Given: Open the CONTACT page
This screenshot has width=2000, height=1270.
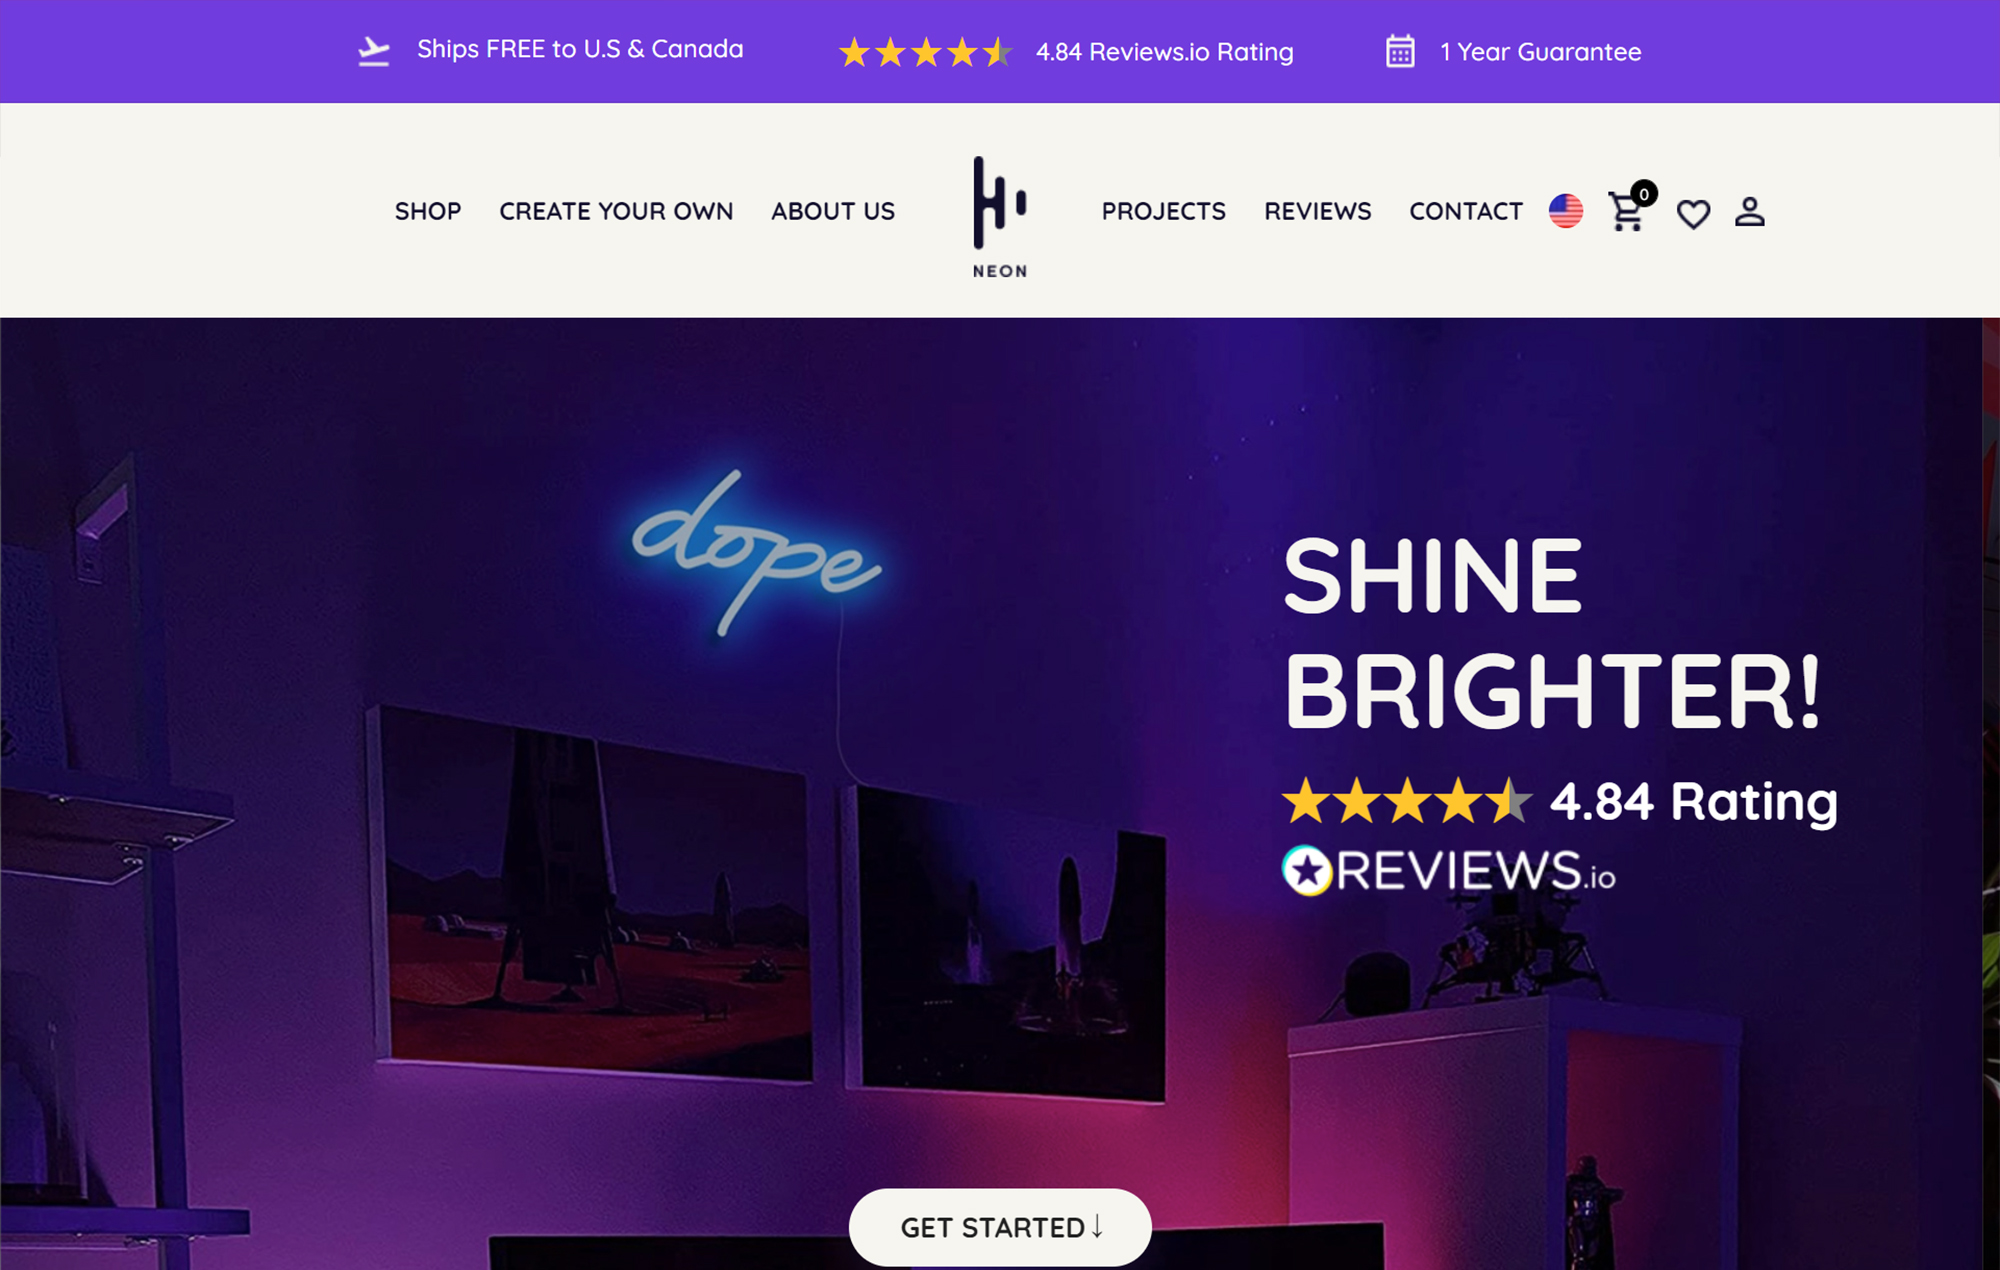Looking at the screenshot, I should coord(1466,211).
